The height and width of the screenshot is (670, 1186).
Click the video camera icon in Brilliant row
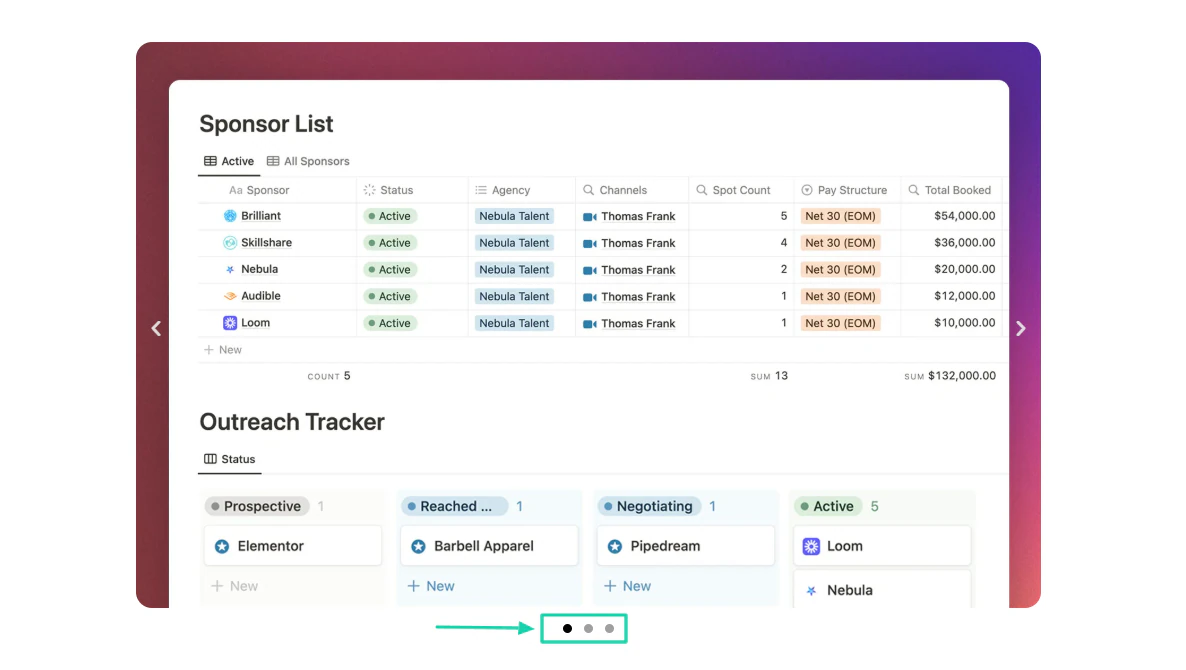[x=590, y=217]
